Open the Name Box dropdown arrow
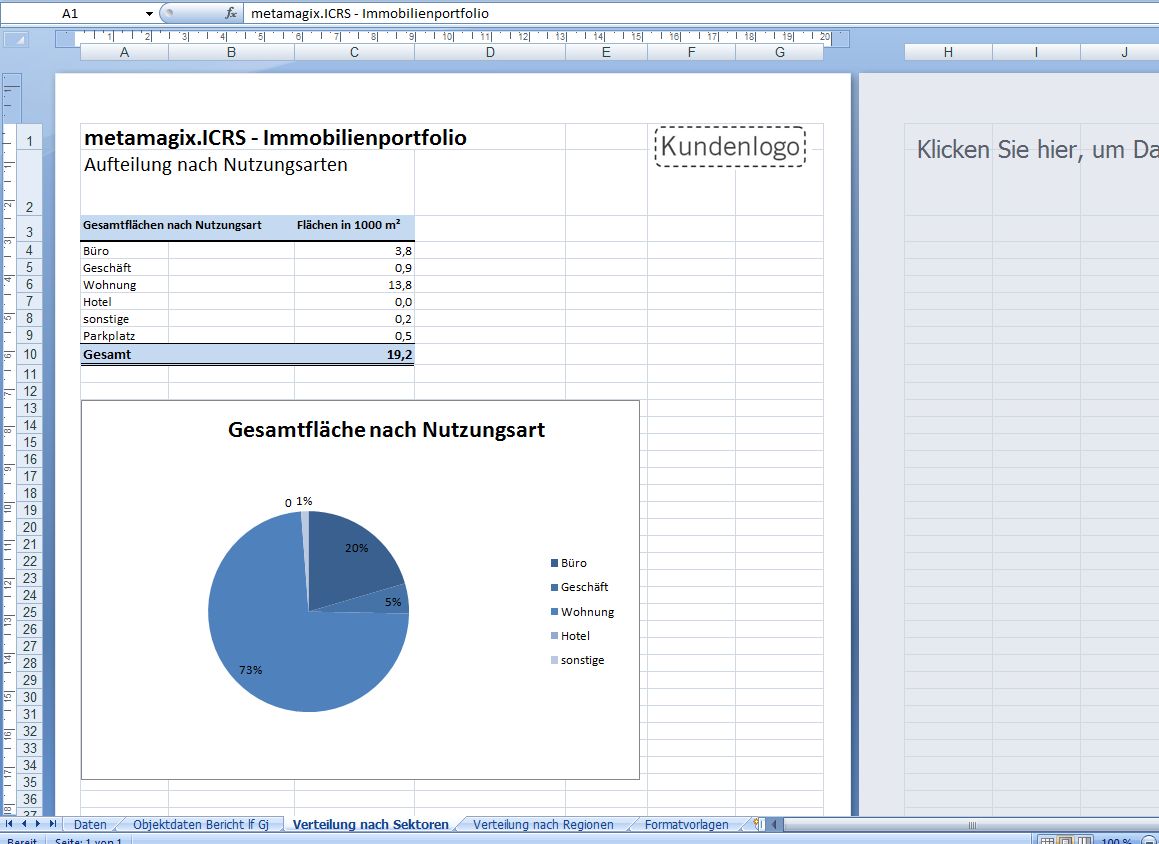This screenshot has height=844, width=1159. click(x=149, y=13)
